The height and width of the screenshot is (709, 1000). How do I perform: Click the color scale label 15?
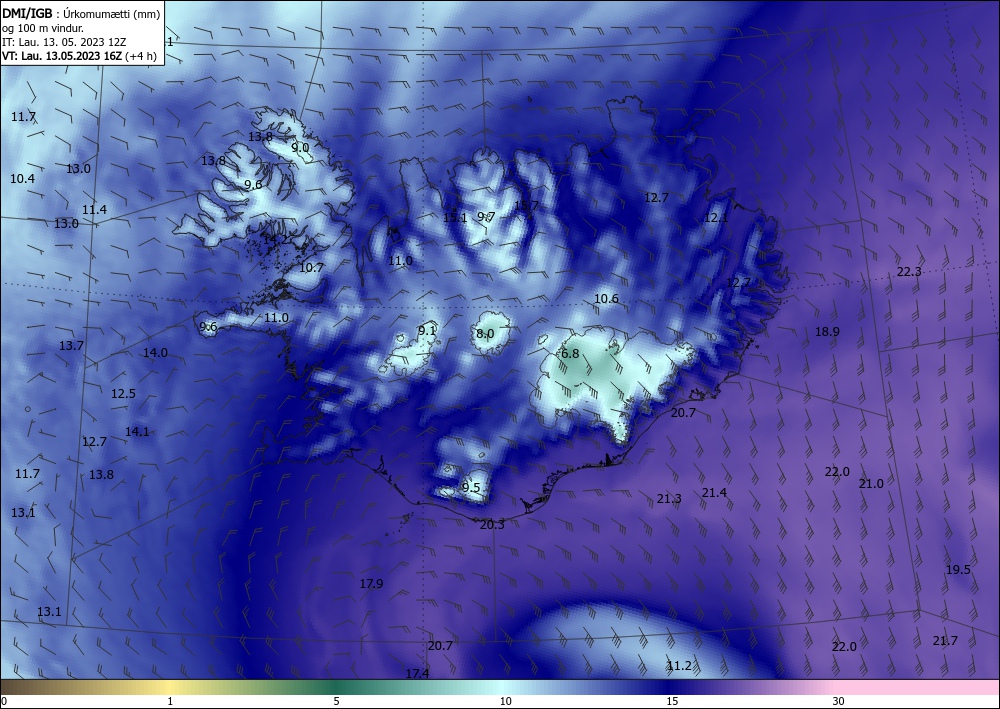(x=672, y=701)
